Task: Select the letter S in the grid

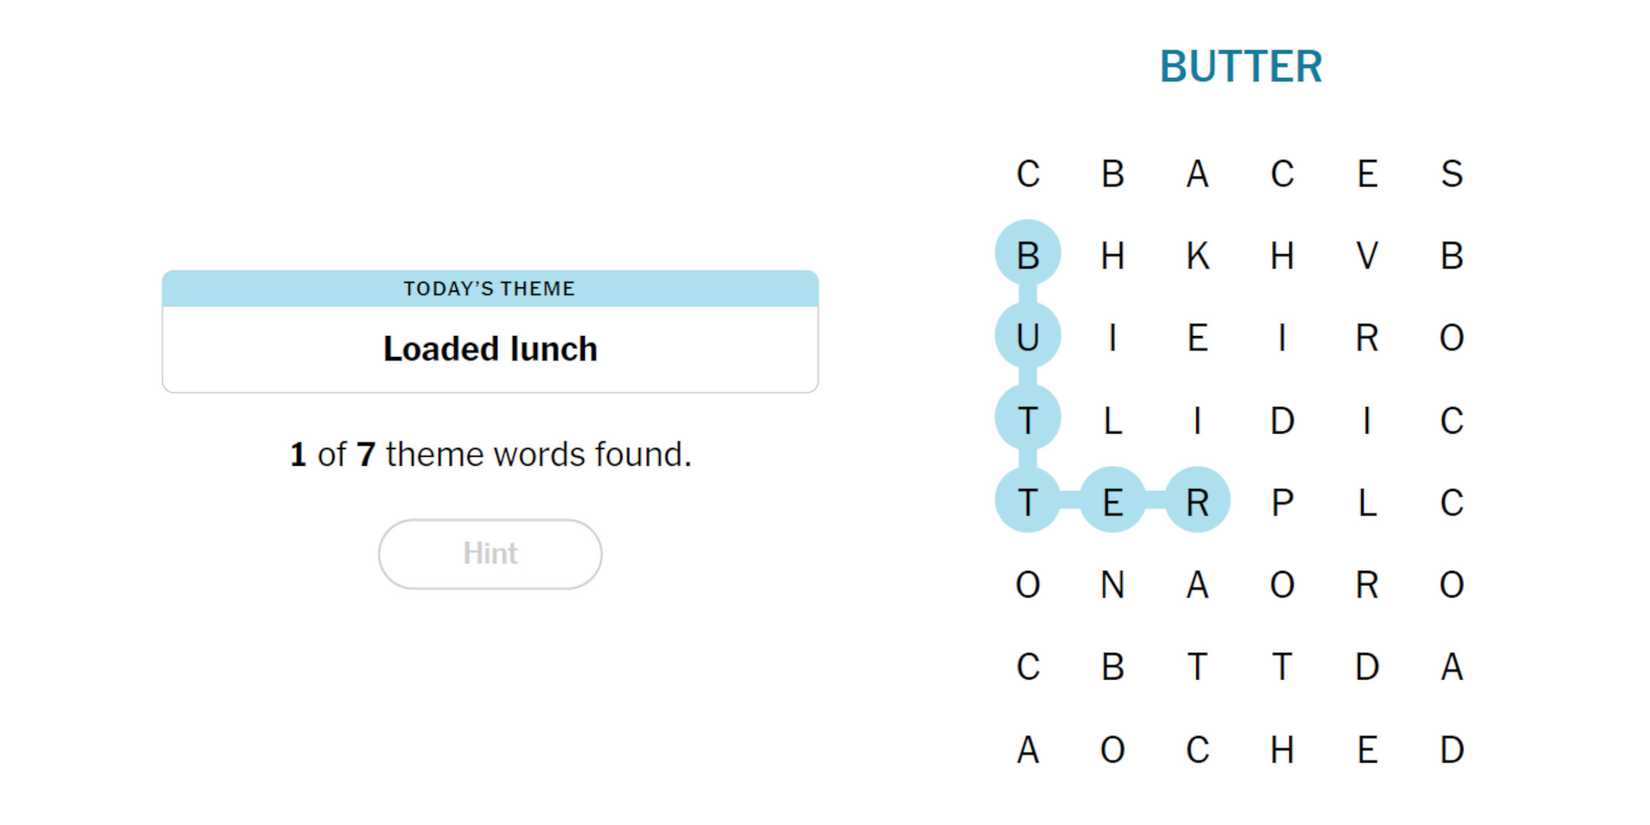Action: 1452,174
